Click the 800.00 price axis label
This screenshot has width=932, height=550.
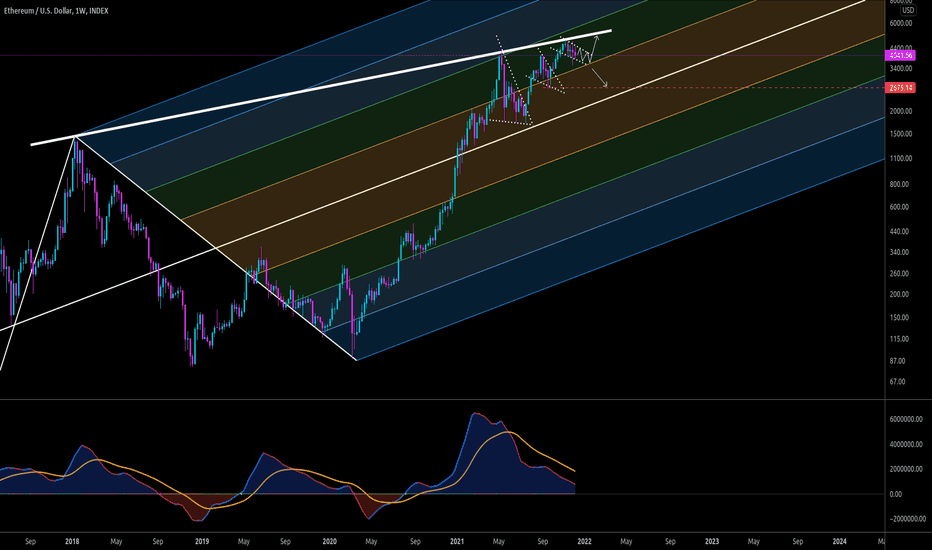tap(899, 184)
